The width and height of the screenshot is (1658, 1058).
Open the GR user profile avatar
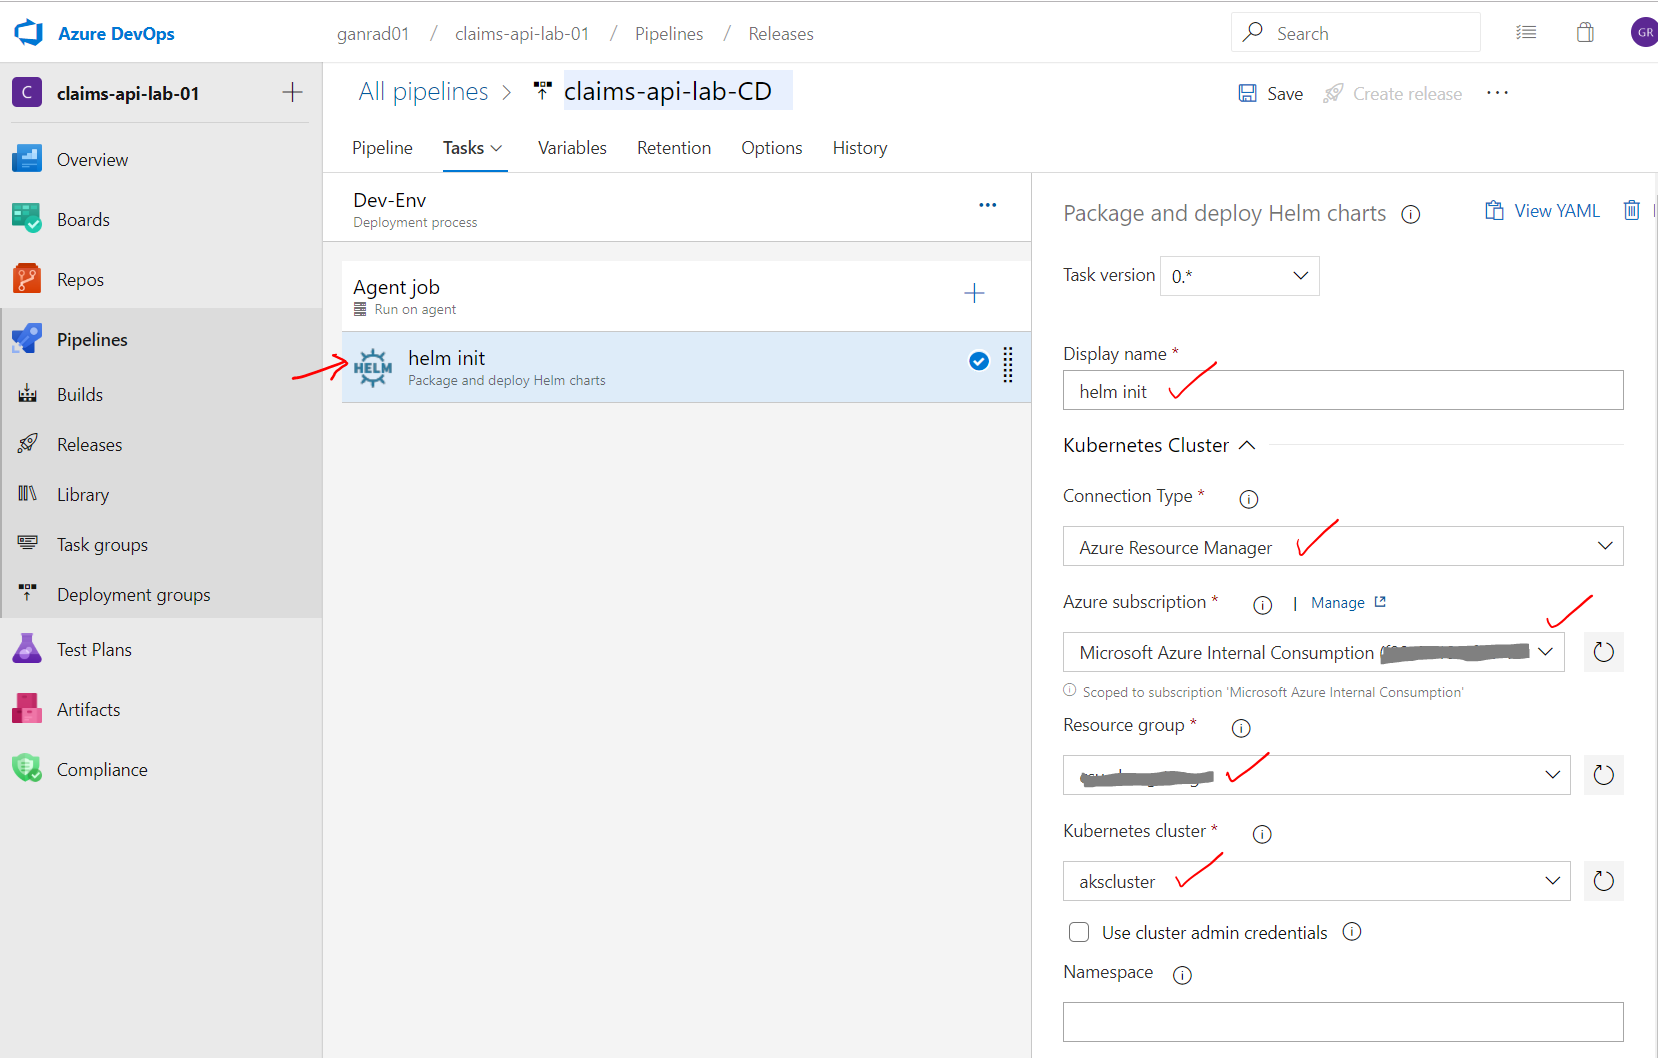click(x=1644, y=33)
